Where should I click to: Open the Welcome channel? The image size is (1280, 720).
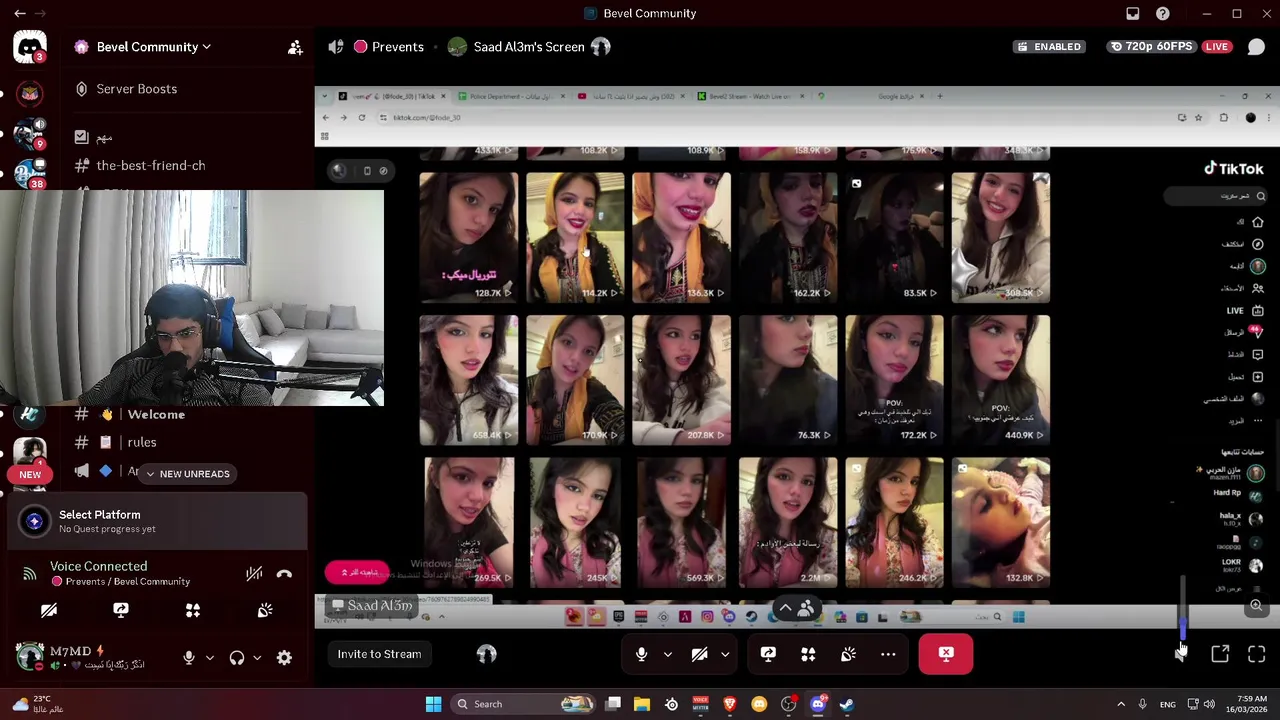click(x=155, y=414)
